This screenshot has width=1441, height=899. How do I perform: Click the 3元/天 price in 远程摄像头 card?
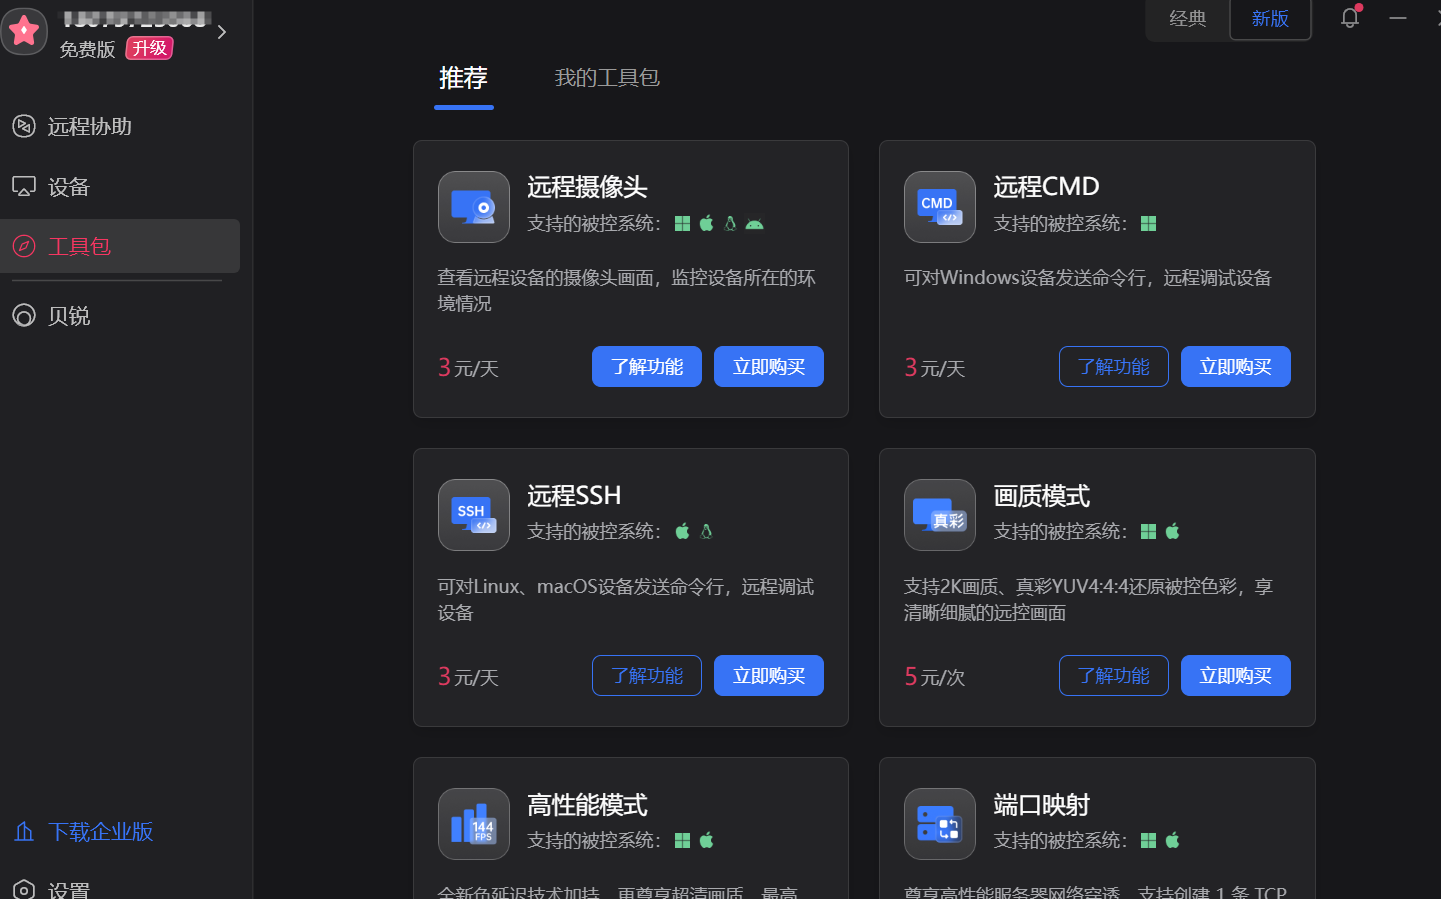468,368
